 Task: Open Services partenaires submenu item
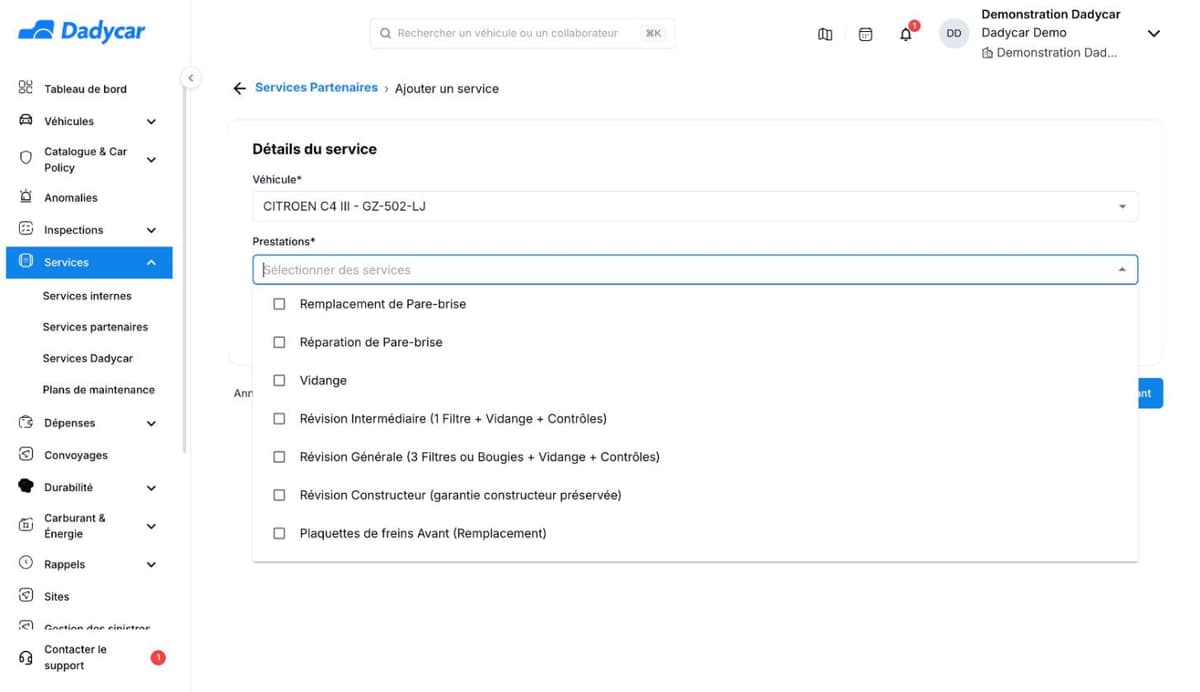(95, 327)
